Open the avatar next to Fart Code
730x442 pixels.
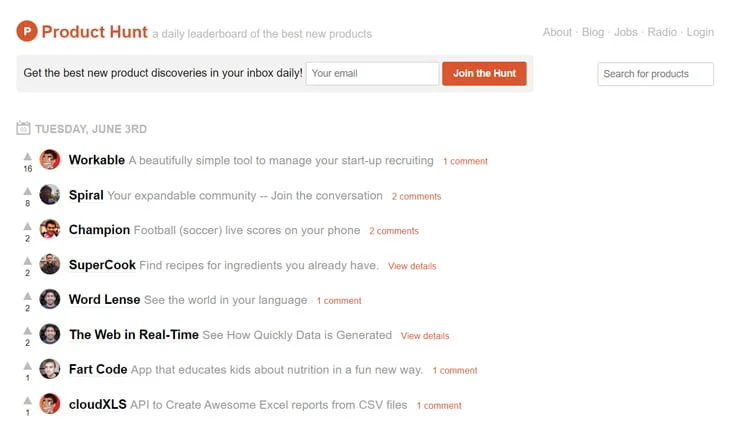tap(50, 369)
